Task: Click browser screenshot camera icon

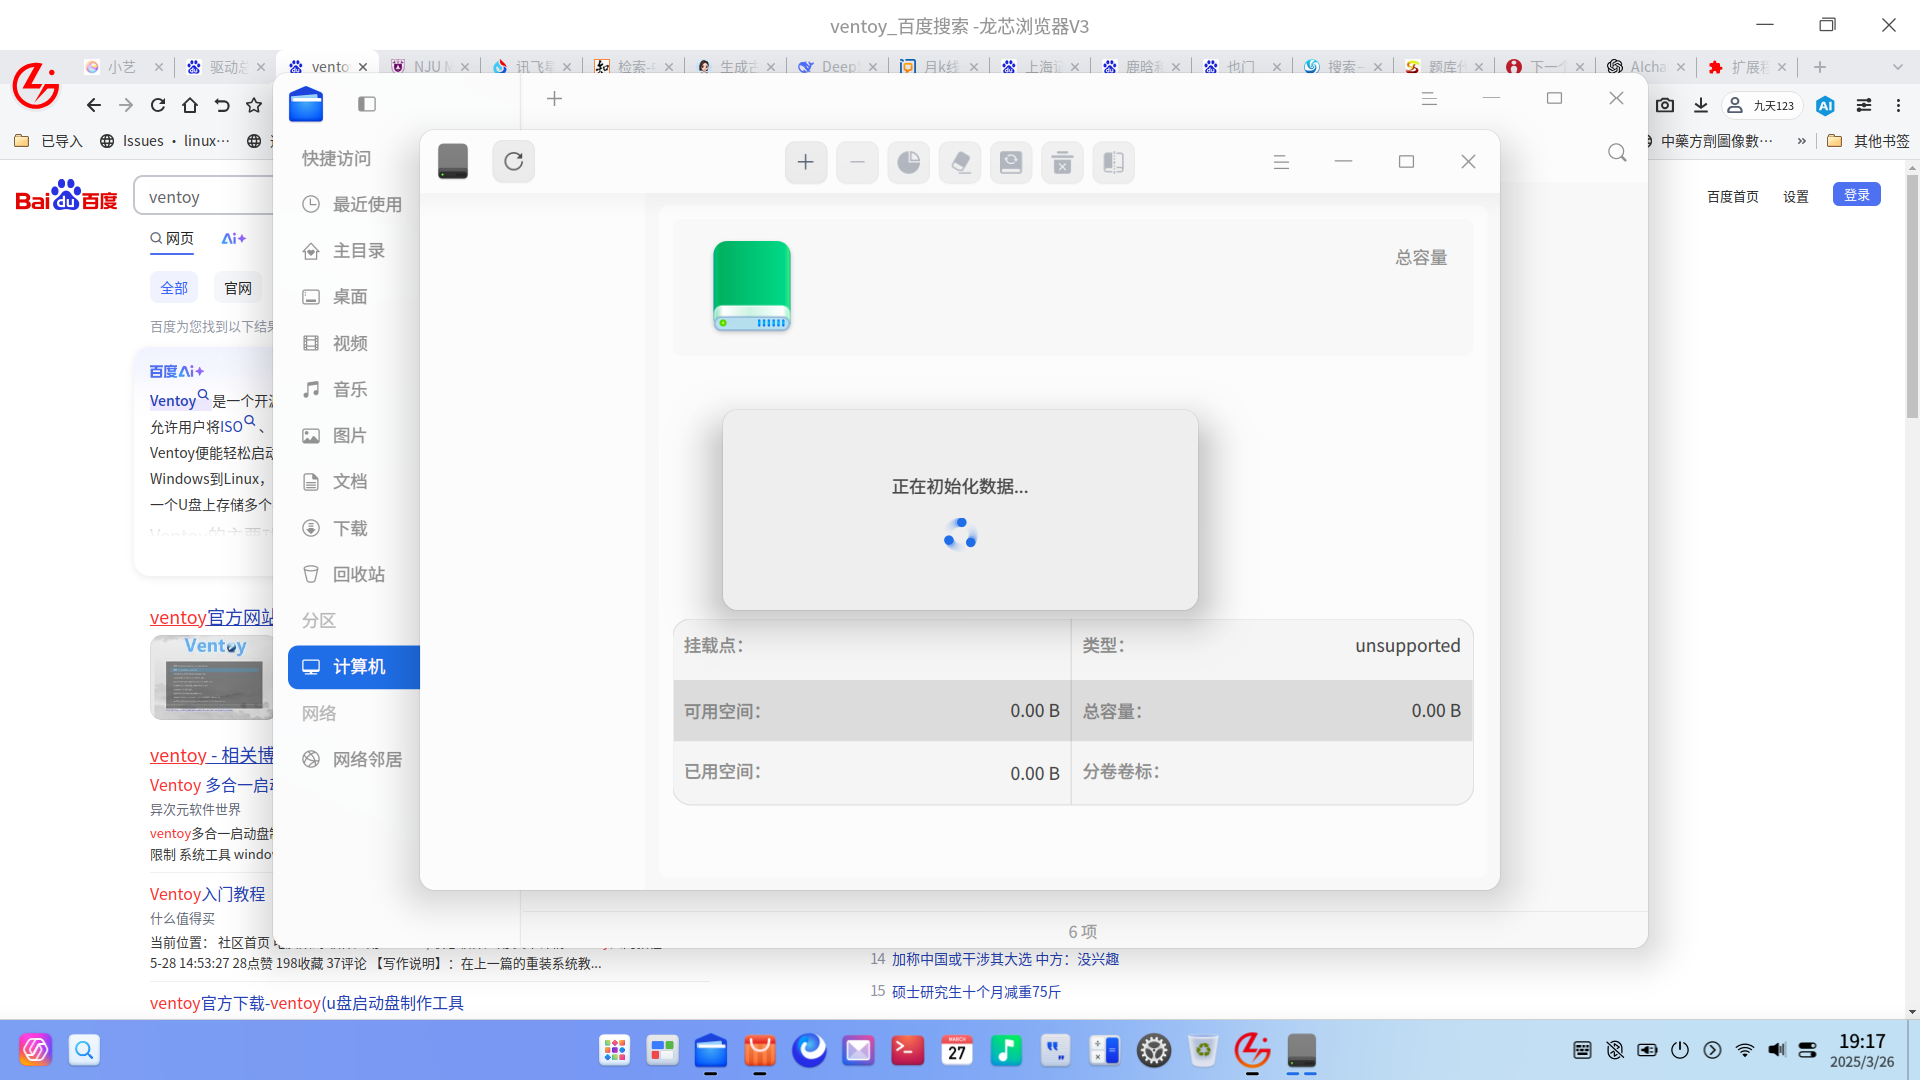Action: [1665, 105]
